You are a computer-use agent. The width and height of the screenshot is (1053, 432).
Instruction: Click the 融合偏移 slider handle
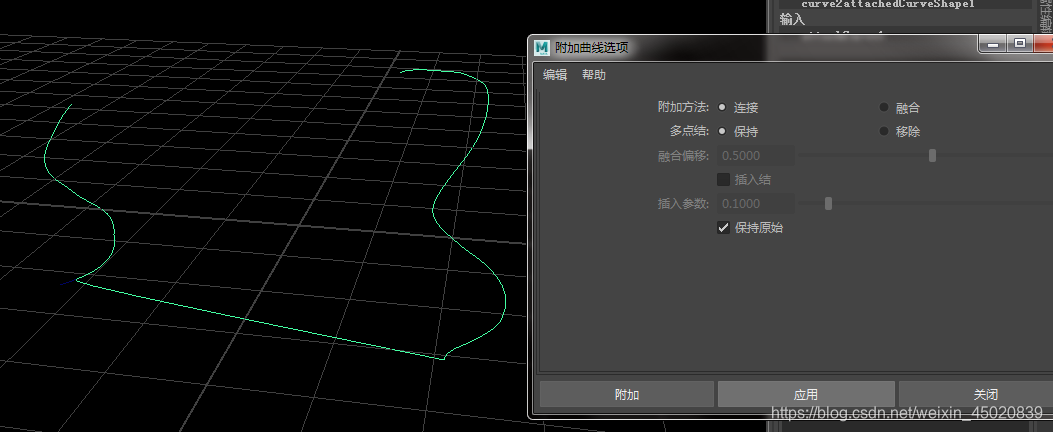point(932,156)
